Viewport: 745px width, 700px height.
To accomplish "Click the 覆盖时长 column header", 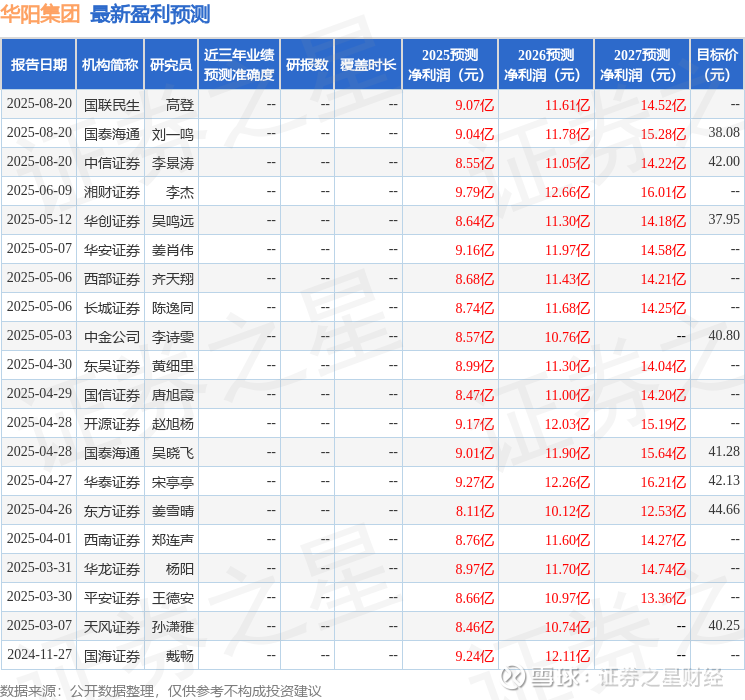I will point(368,65).
